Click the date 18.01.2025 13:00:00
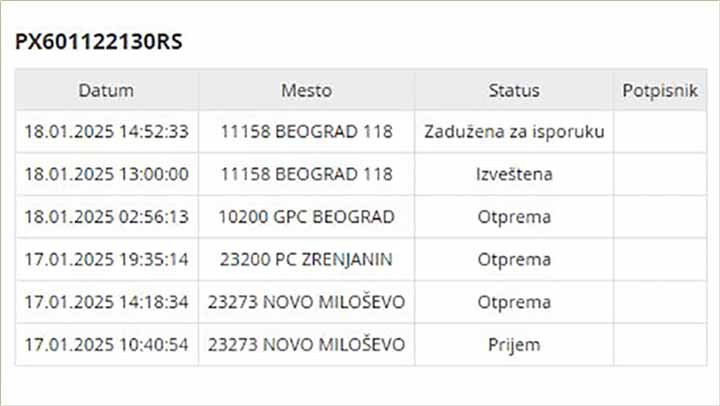Viewport: 720px width, 406px height. [x=106, y=174]
